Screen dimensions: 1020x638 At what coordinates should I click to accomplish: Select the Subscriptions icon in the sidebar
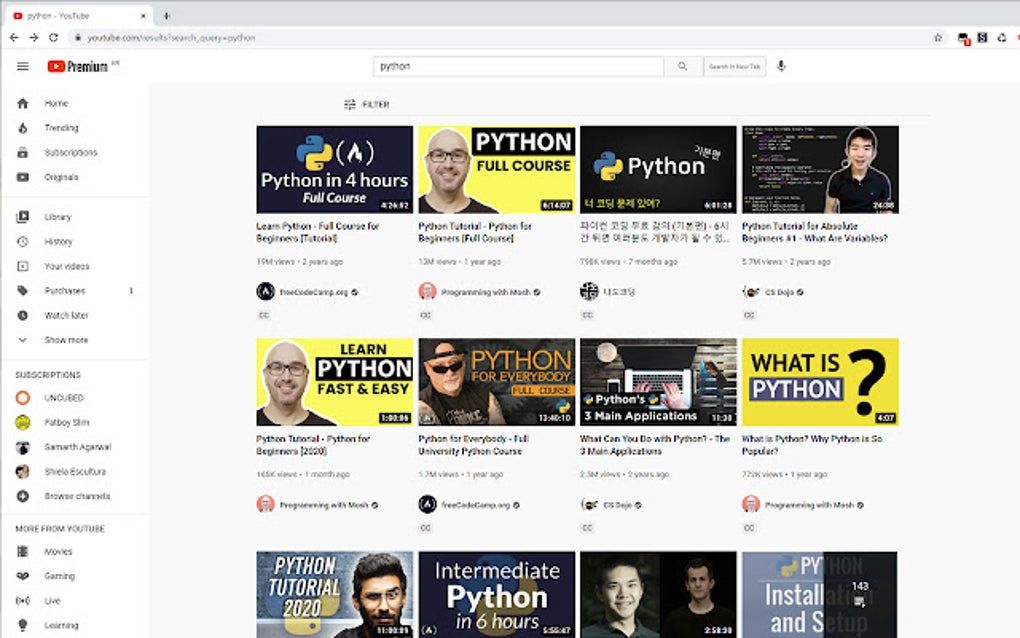21,152
